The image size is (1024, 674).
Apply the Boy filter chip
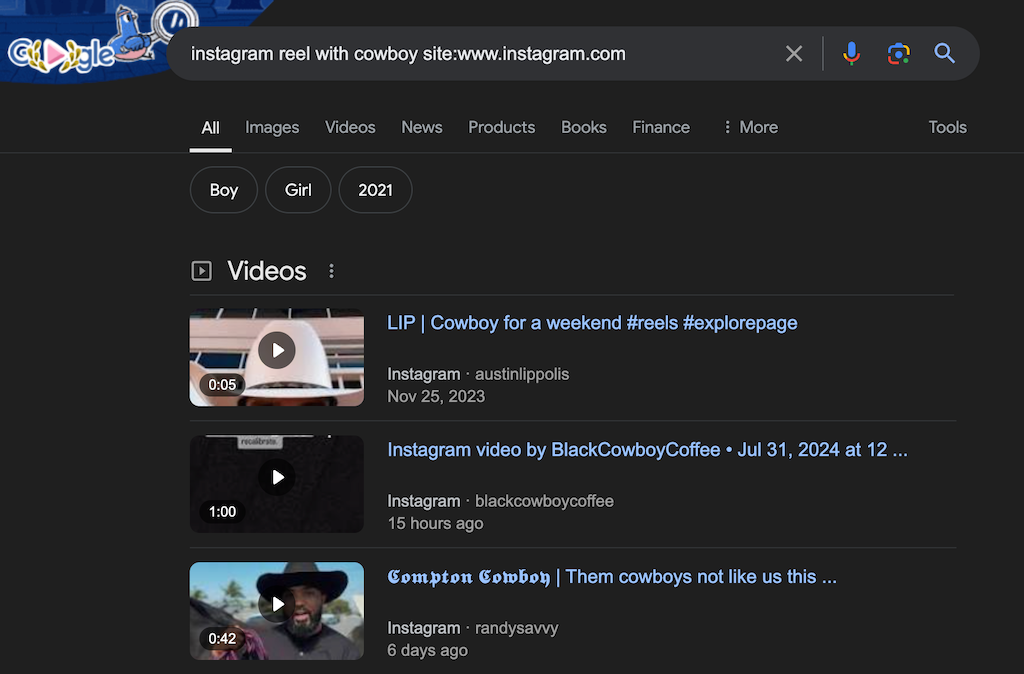tap(224, 190)
